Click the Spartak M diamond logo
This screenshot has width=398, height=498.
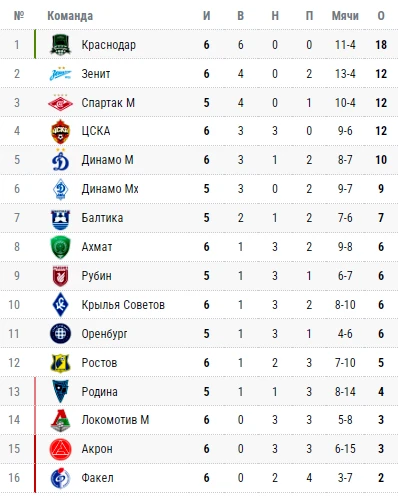click(60, 102)
